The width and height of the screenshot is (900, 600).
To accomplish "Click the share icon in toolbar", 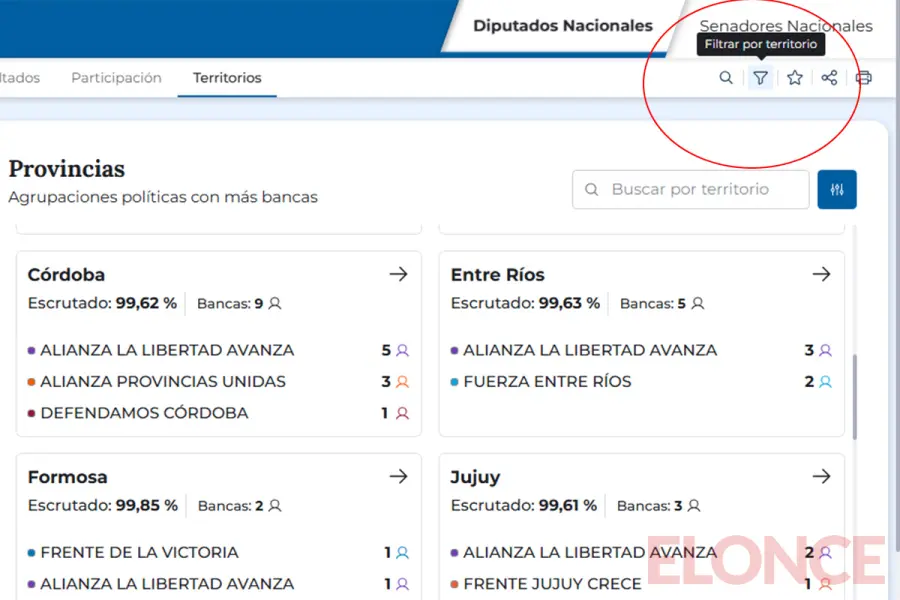I will (829, 78).
